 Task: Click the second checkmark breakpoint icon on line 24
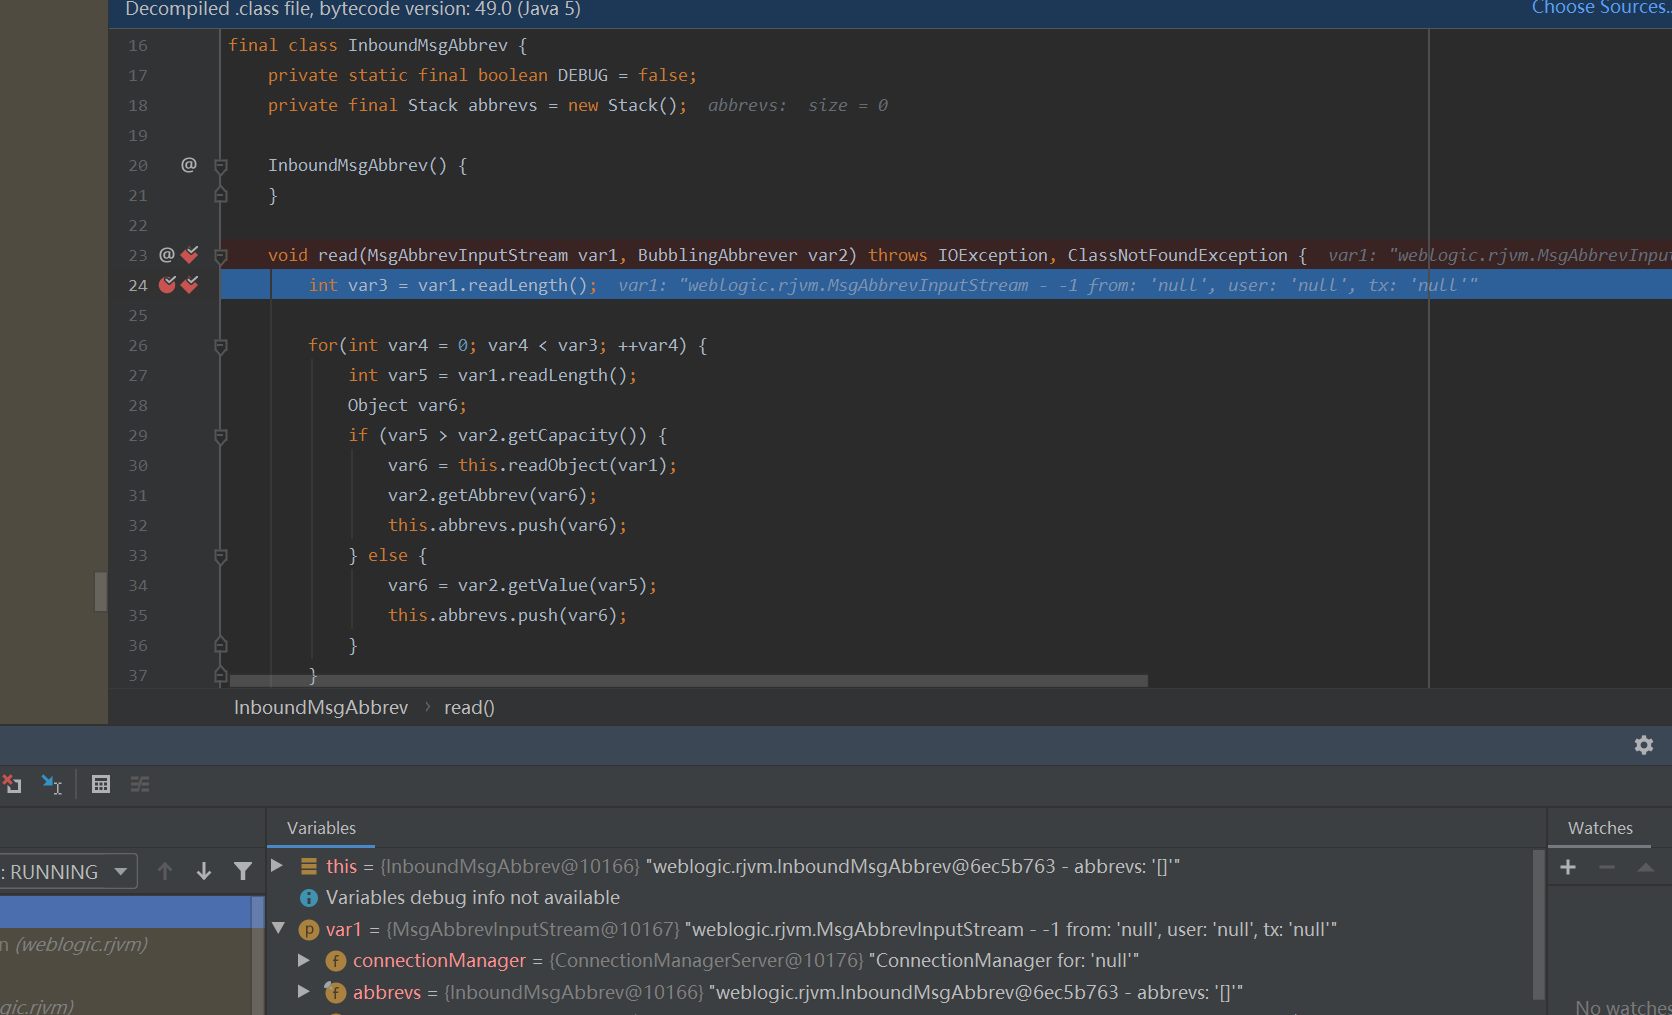(190, 285)
